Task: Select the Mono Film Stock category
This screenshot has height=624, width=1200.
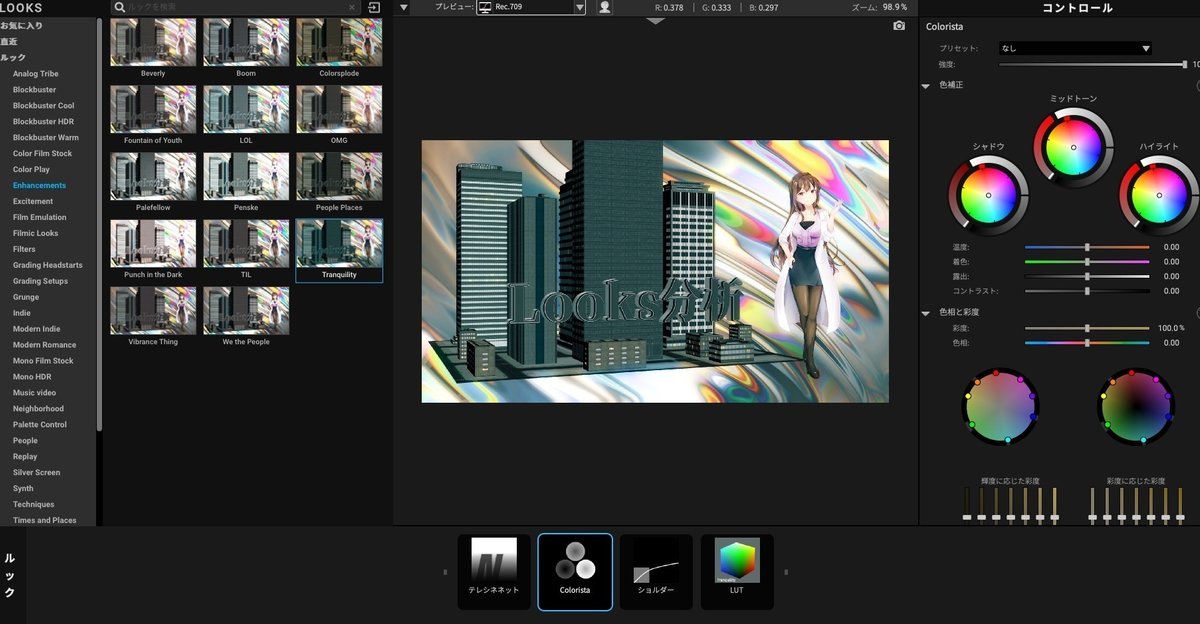Action: [x=43, y=361]
